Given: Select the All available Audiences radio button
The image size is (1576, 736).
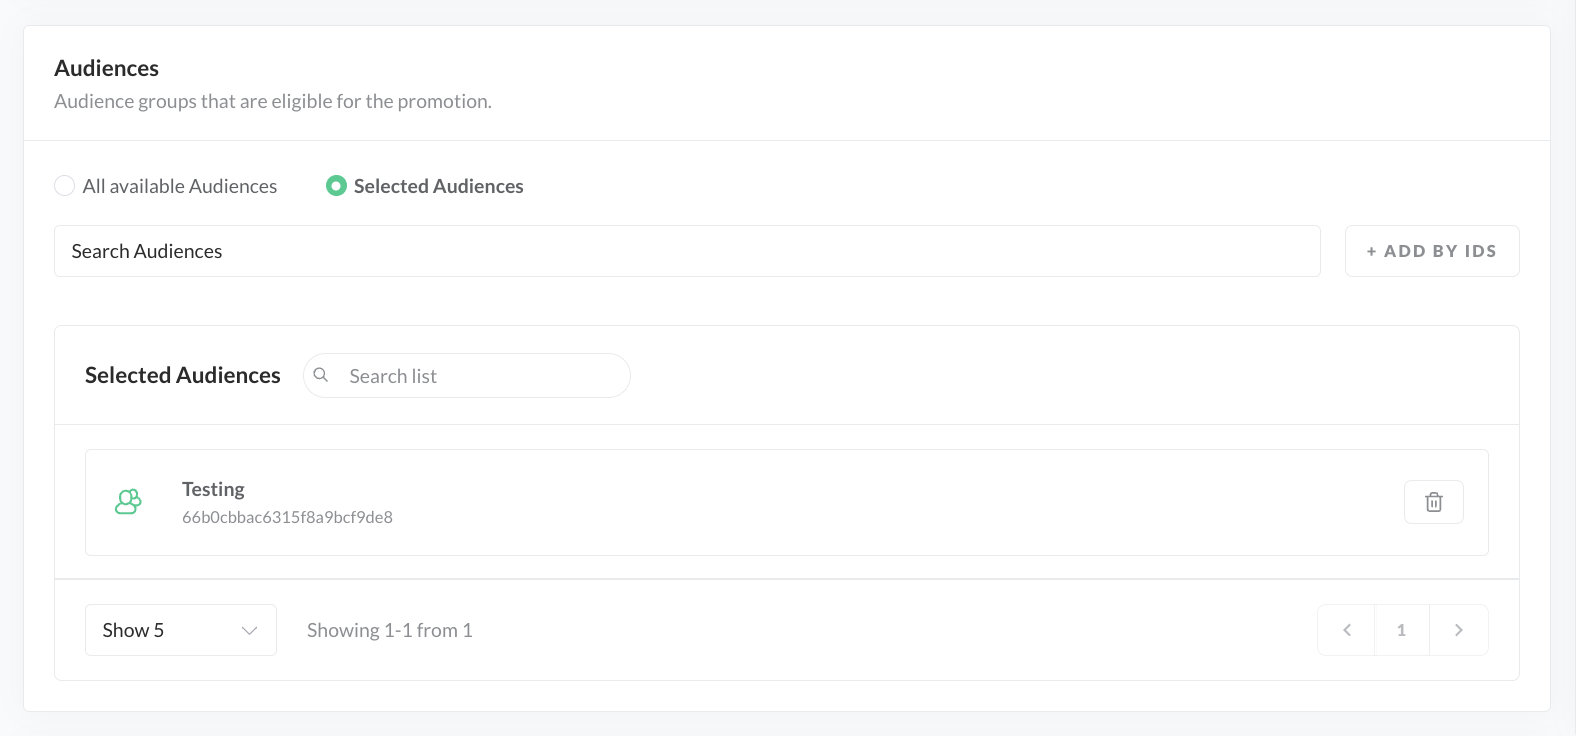Looking at the screenshot, I should (x=65, y=186).
